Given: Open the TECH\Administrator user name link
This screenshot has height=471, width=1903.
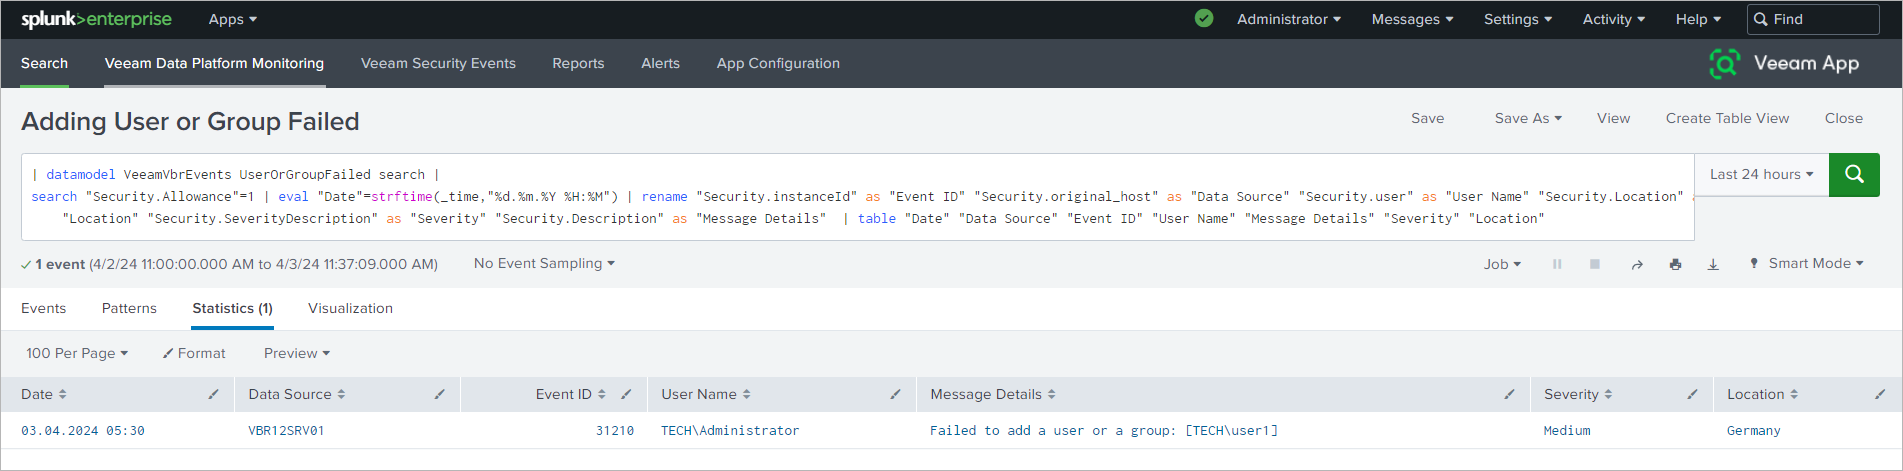Looking at the screenshot, I should coord(730,431).
